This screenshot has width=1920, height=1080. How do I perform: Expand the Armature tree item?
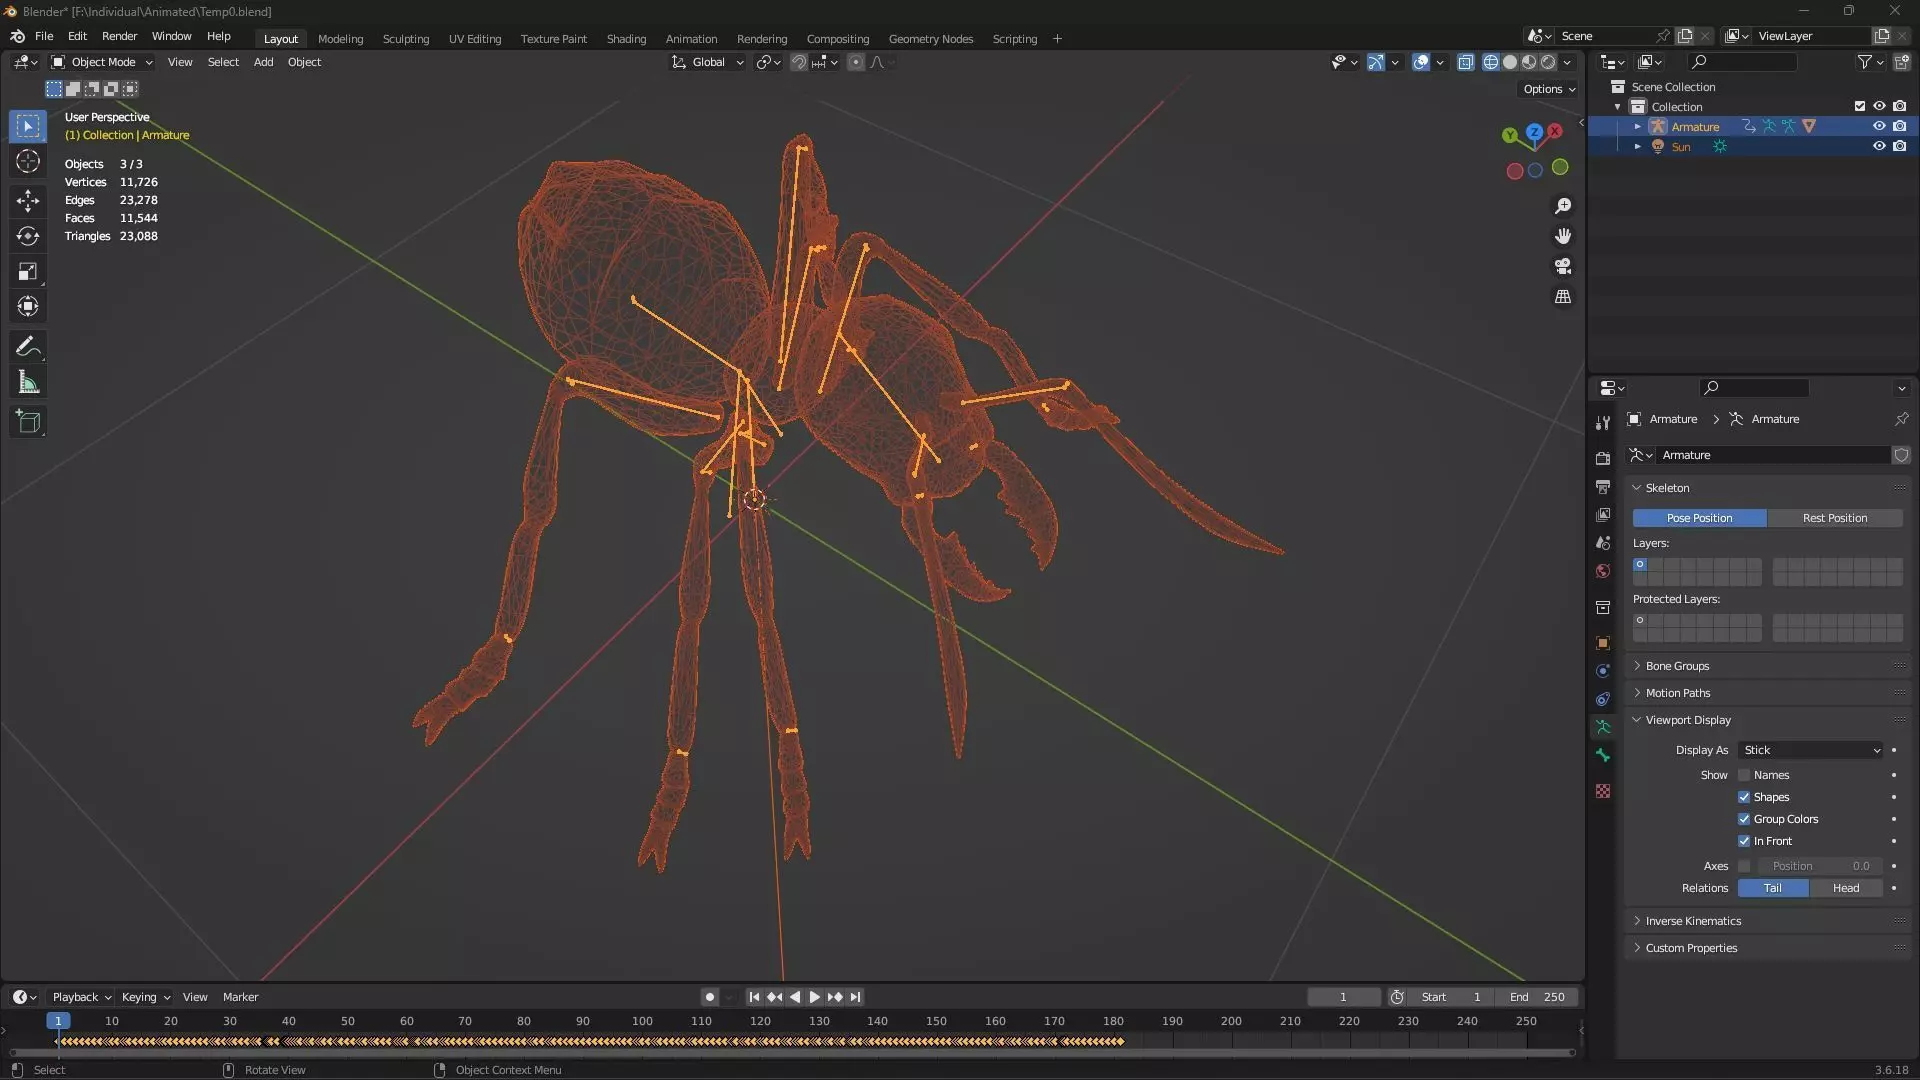coord(1637,127)
